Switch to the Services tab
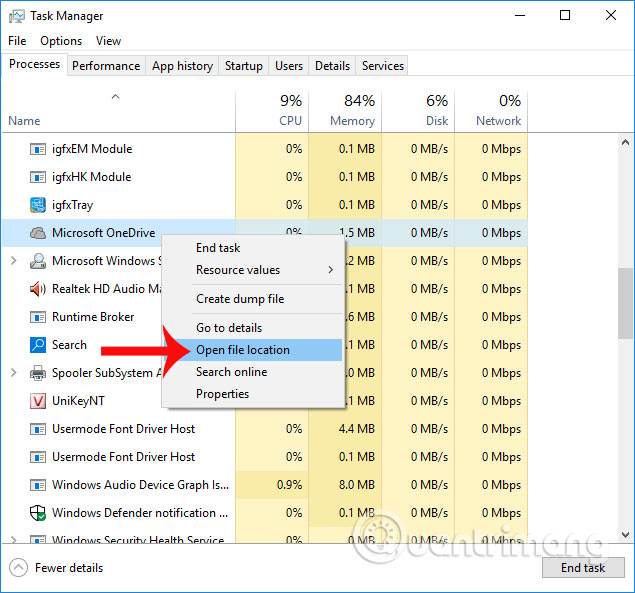Screen dimensions: 635x593 (383, 66)
